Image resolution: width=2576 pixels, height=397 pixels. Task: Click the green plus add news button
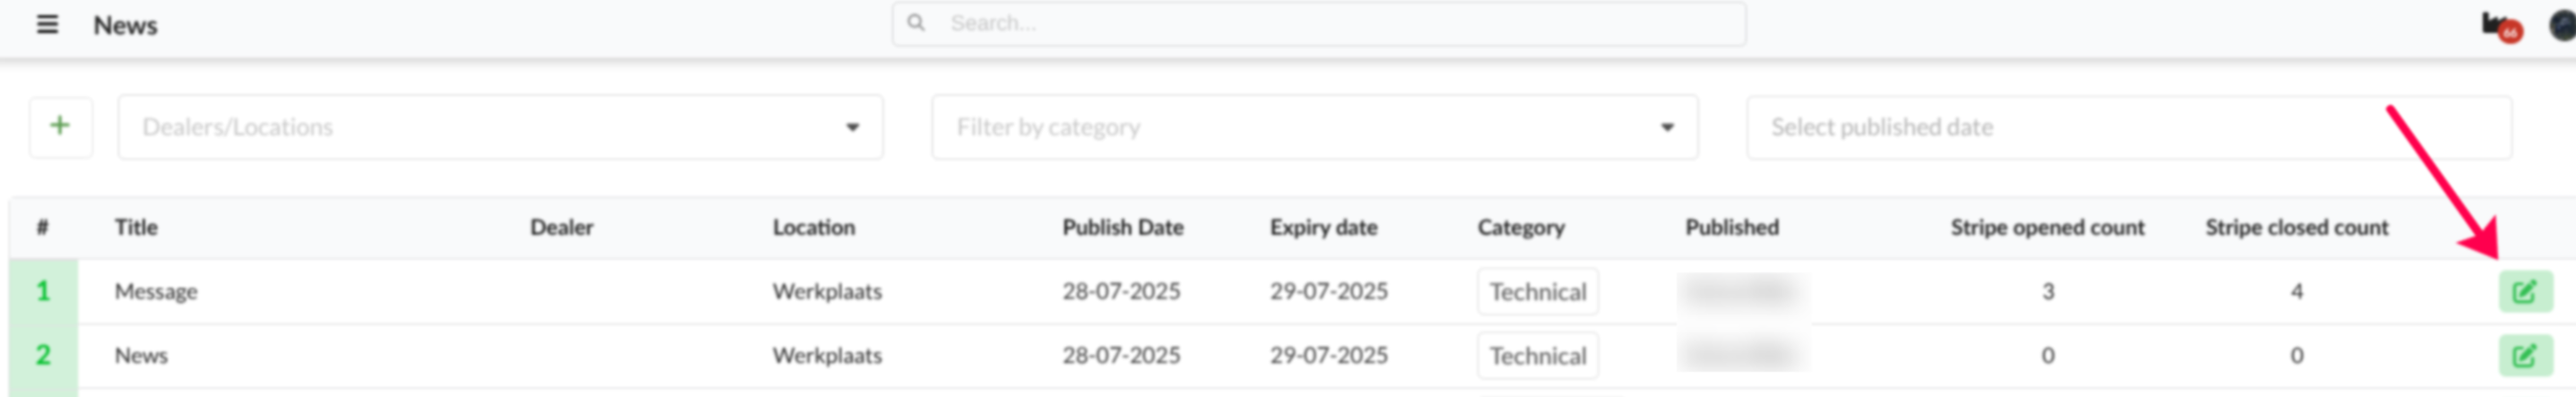coord(61,126)
